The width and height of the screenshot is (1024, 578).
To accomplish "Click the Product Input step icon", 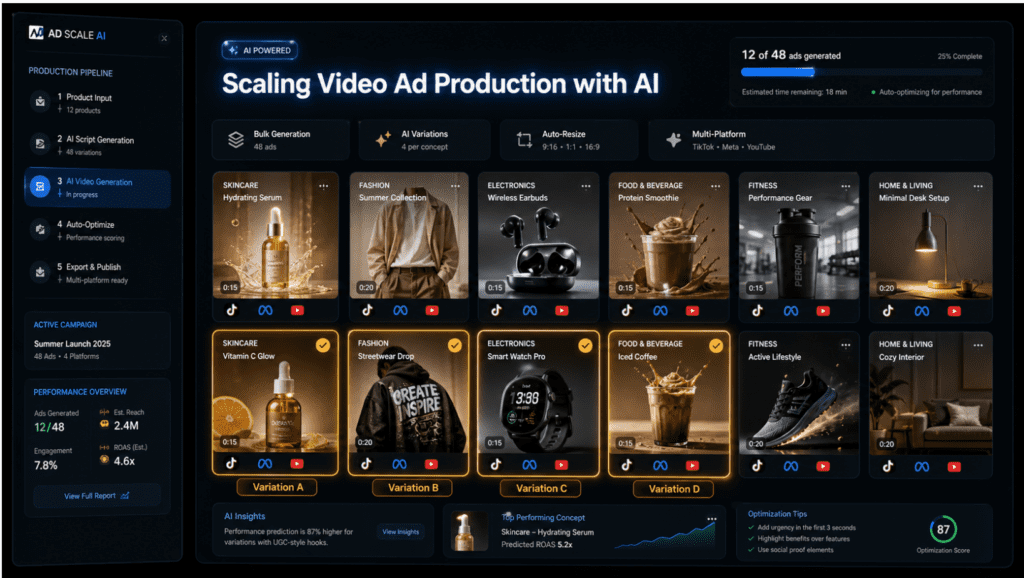I will [40, 102].
